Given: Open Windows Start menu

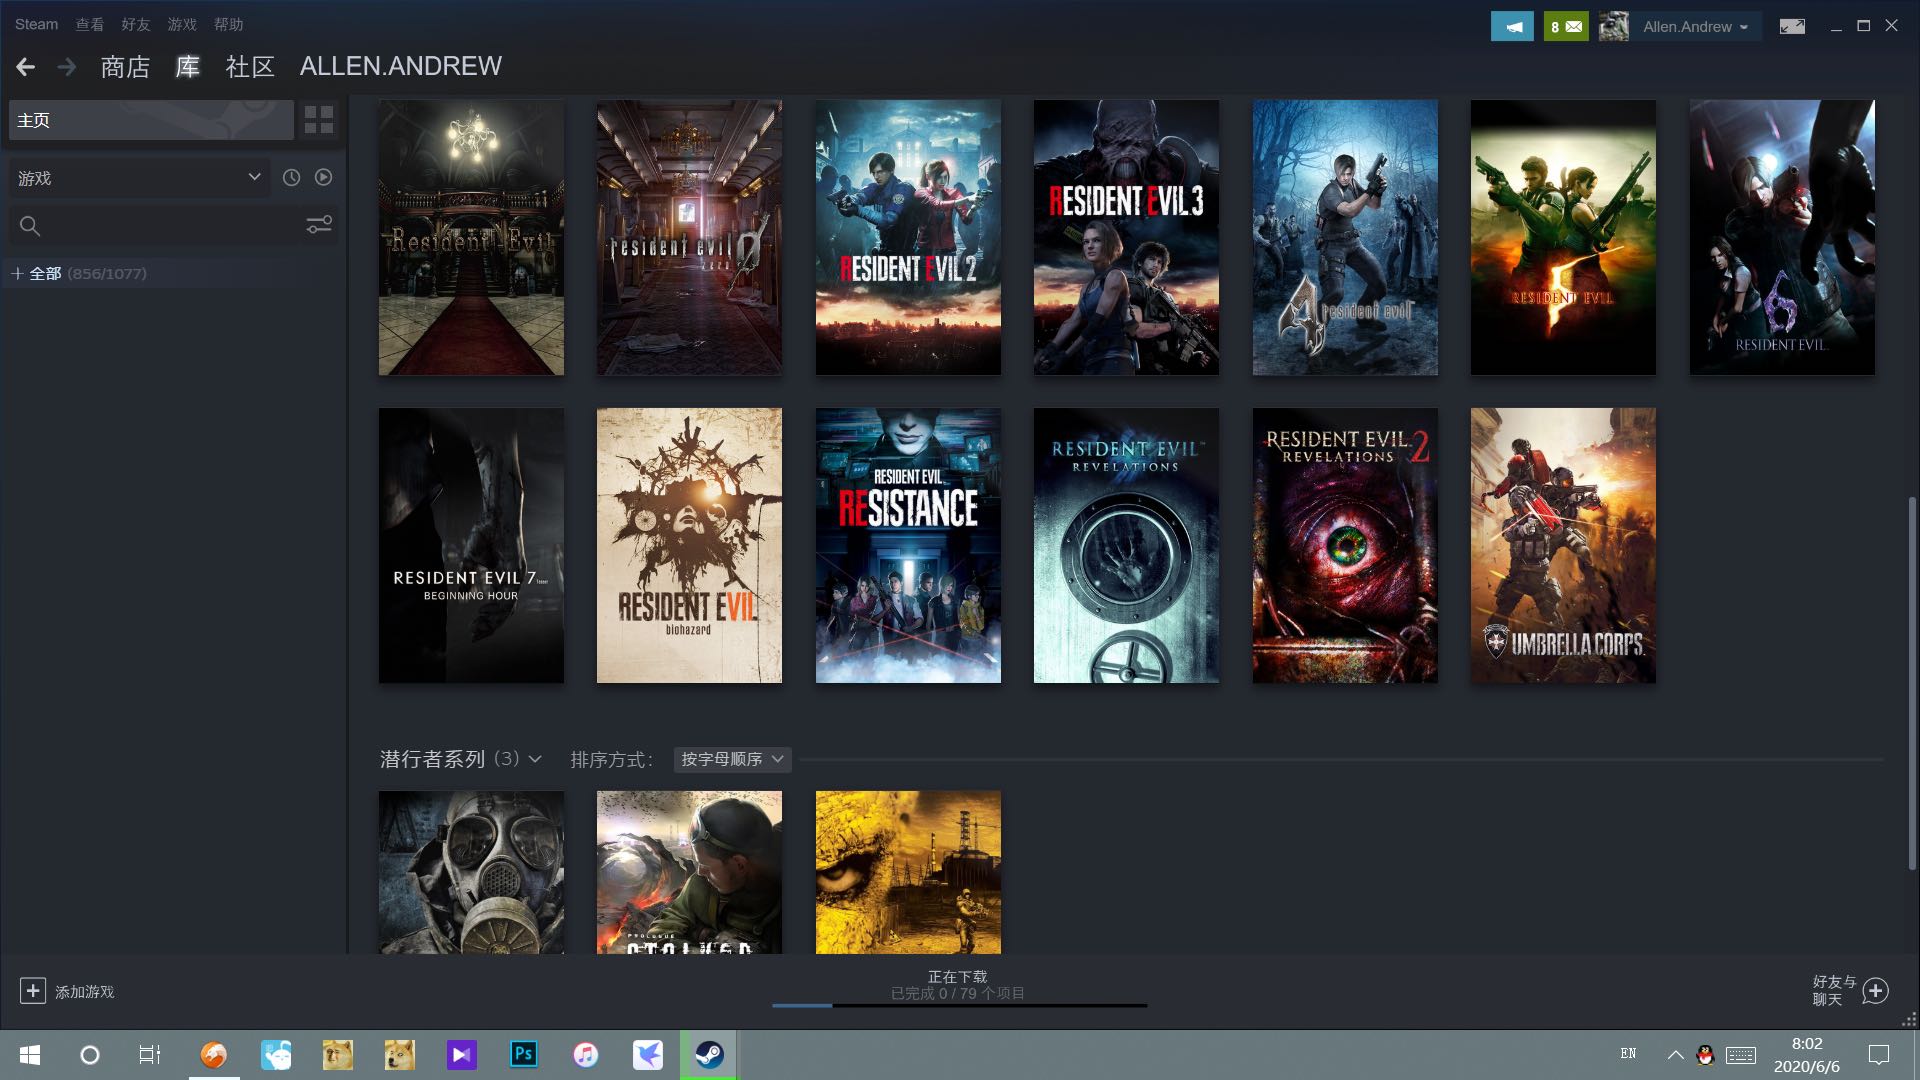Looking at the screenshot, I should click(x=30, y=1055).
